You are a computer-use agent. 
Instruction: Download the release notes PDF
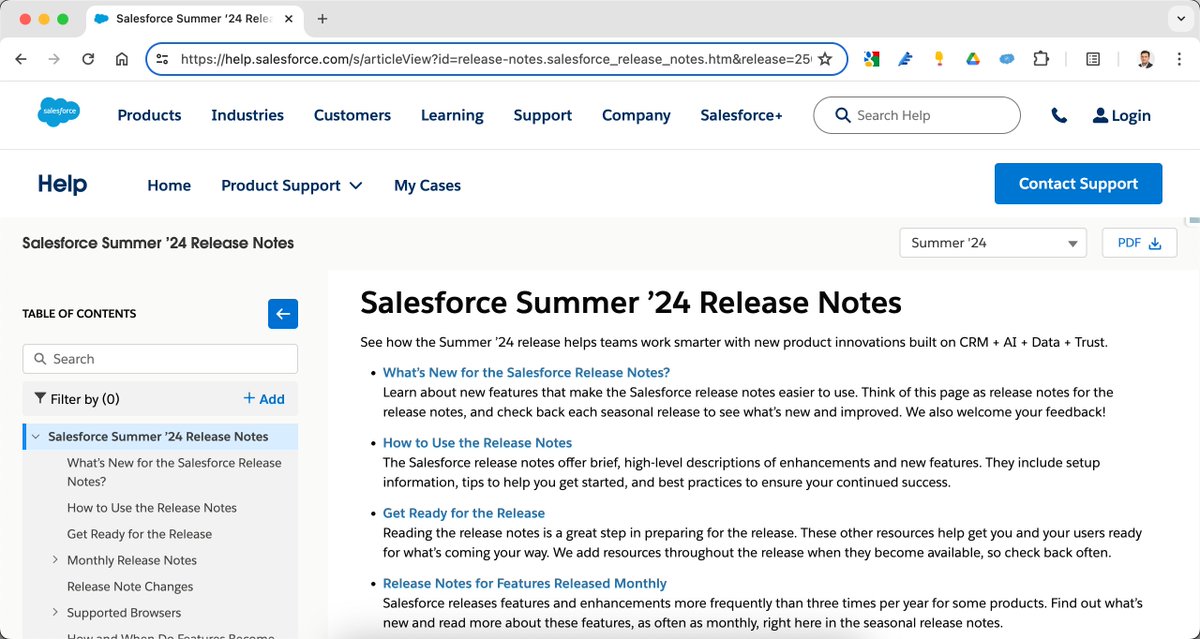[x=1139, y=243]
